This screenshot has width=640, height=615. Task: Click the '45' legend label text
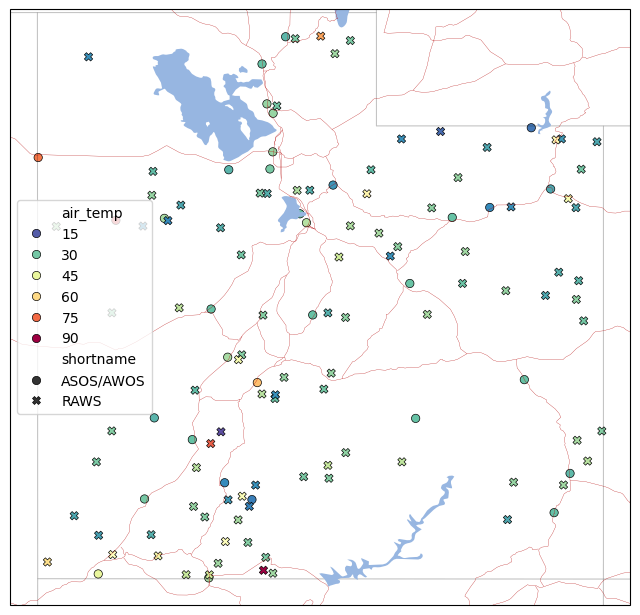pos(70,276)
